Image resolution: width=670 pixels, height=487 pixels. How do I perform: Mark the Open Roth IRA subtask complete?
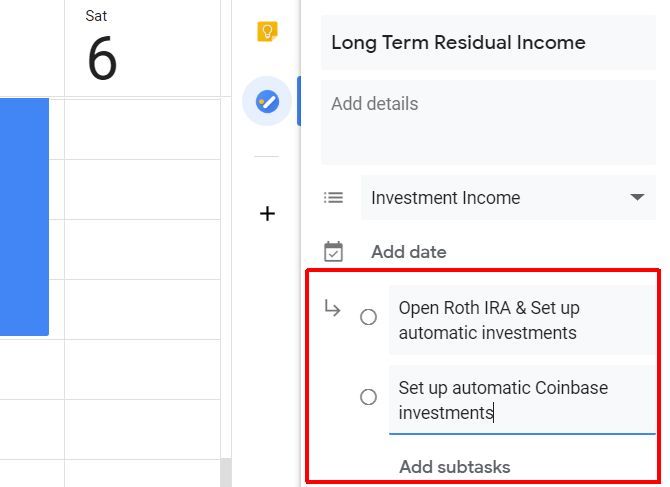(368, 317)
